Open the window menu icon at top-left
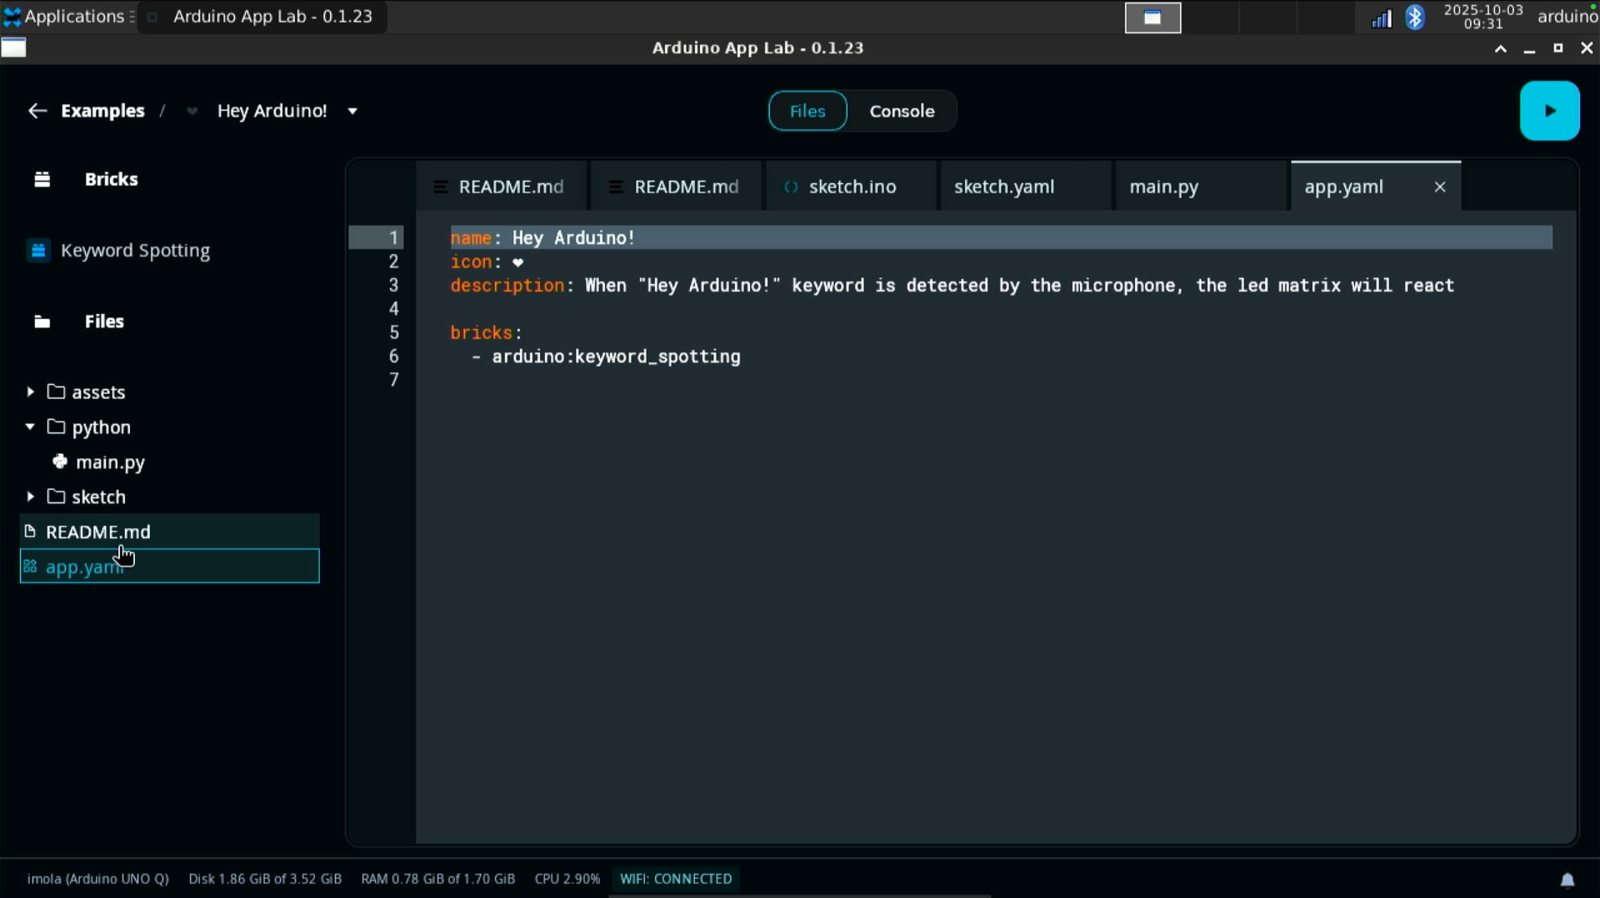 pyautogui.click(x=14, y=47)
